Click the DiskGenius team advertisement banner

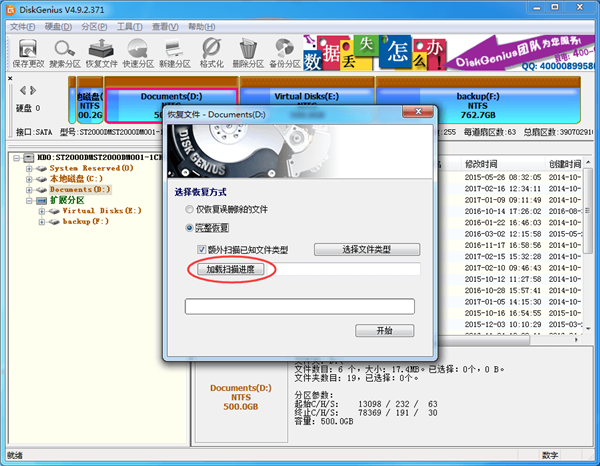coord(449,53)
